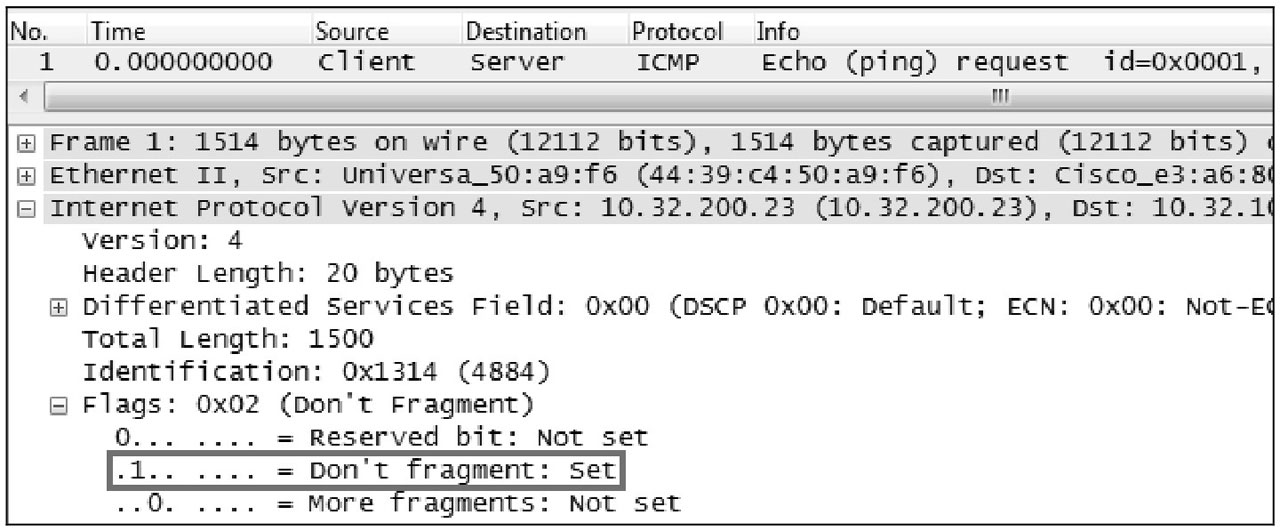Select the Don't fragment: Set line

coord(365,470)
